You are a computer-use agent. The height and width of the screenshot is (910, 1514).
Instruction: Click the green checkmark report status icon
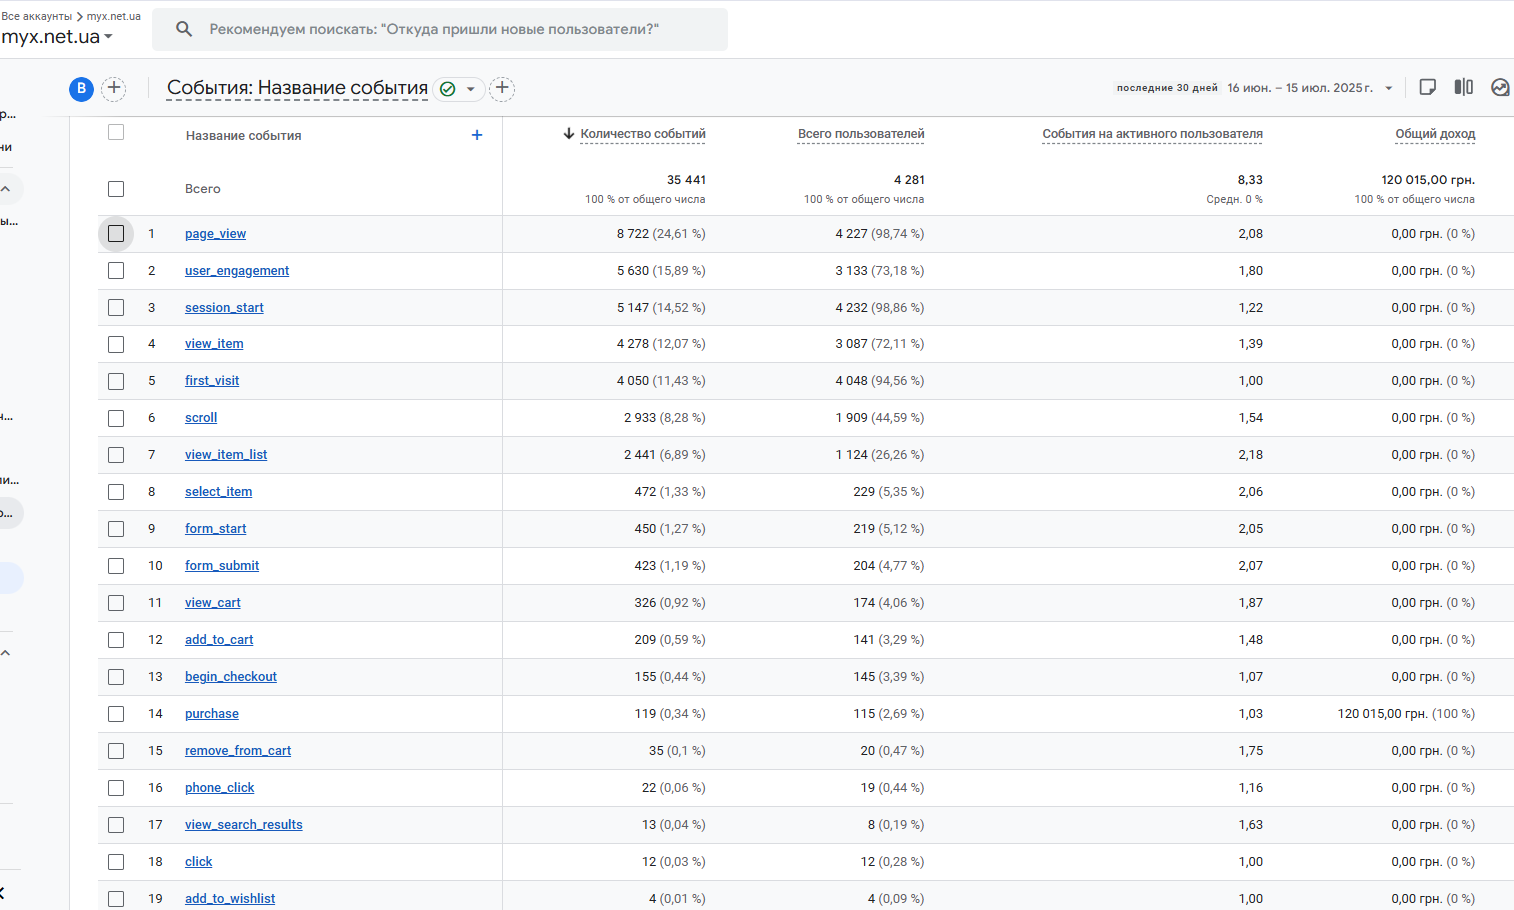click(448, 89)
